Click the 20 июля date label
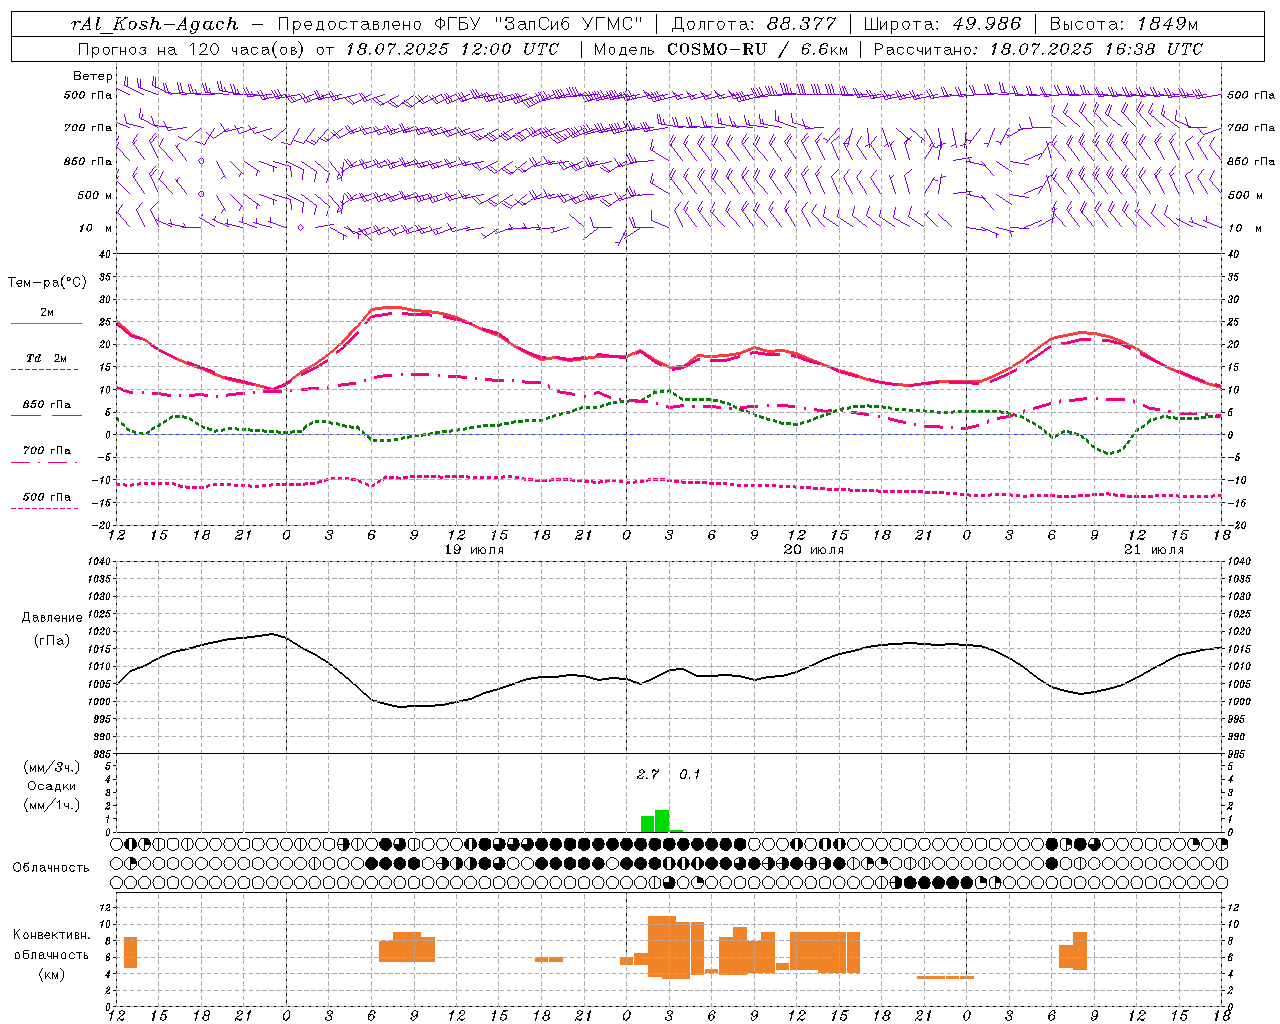This screenshot has height=1024, width=1280. click(x=814, y=550)
